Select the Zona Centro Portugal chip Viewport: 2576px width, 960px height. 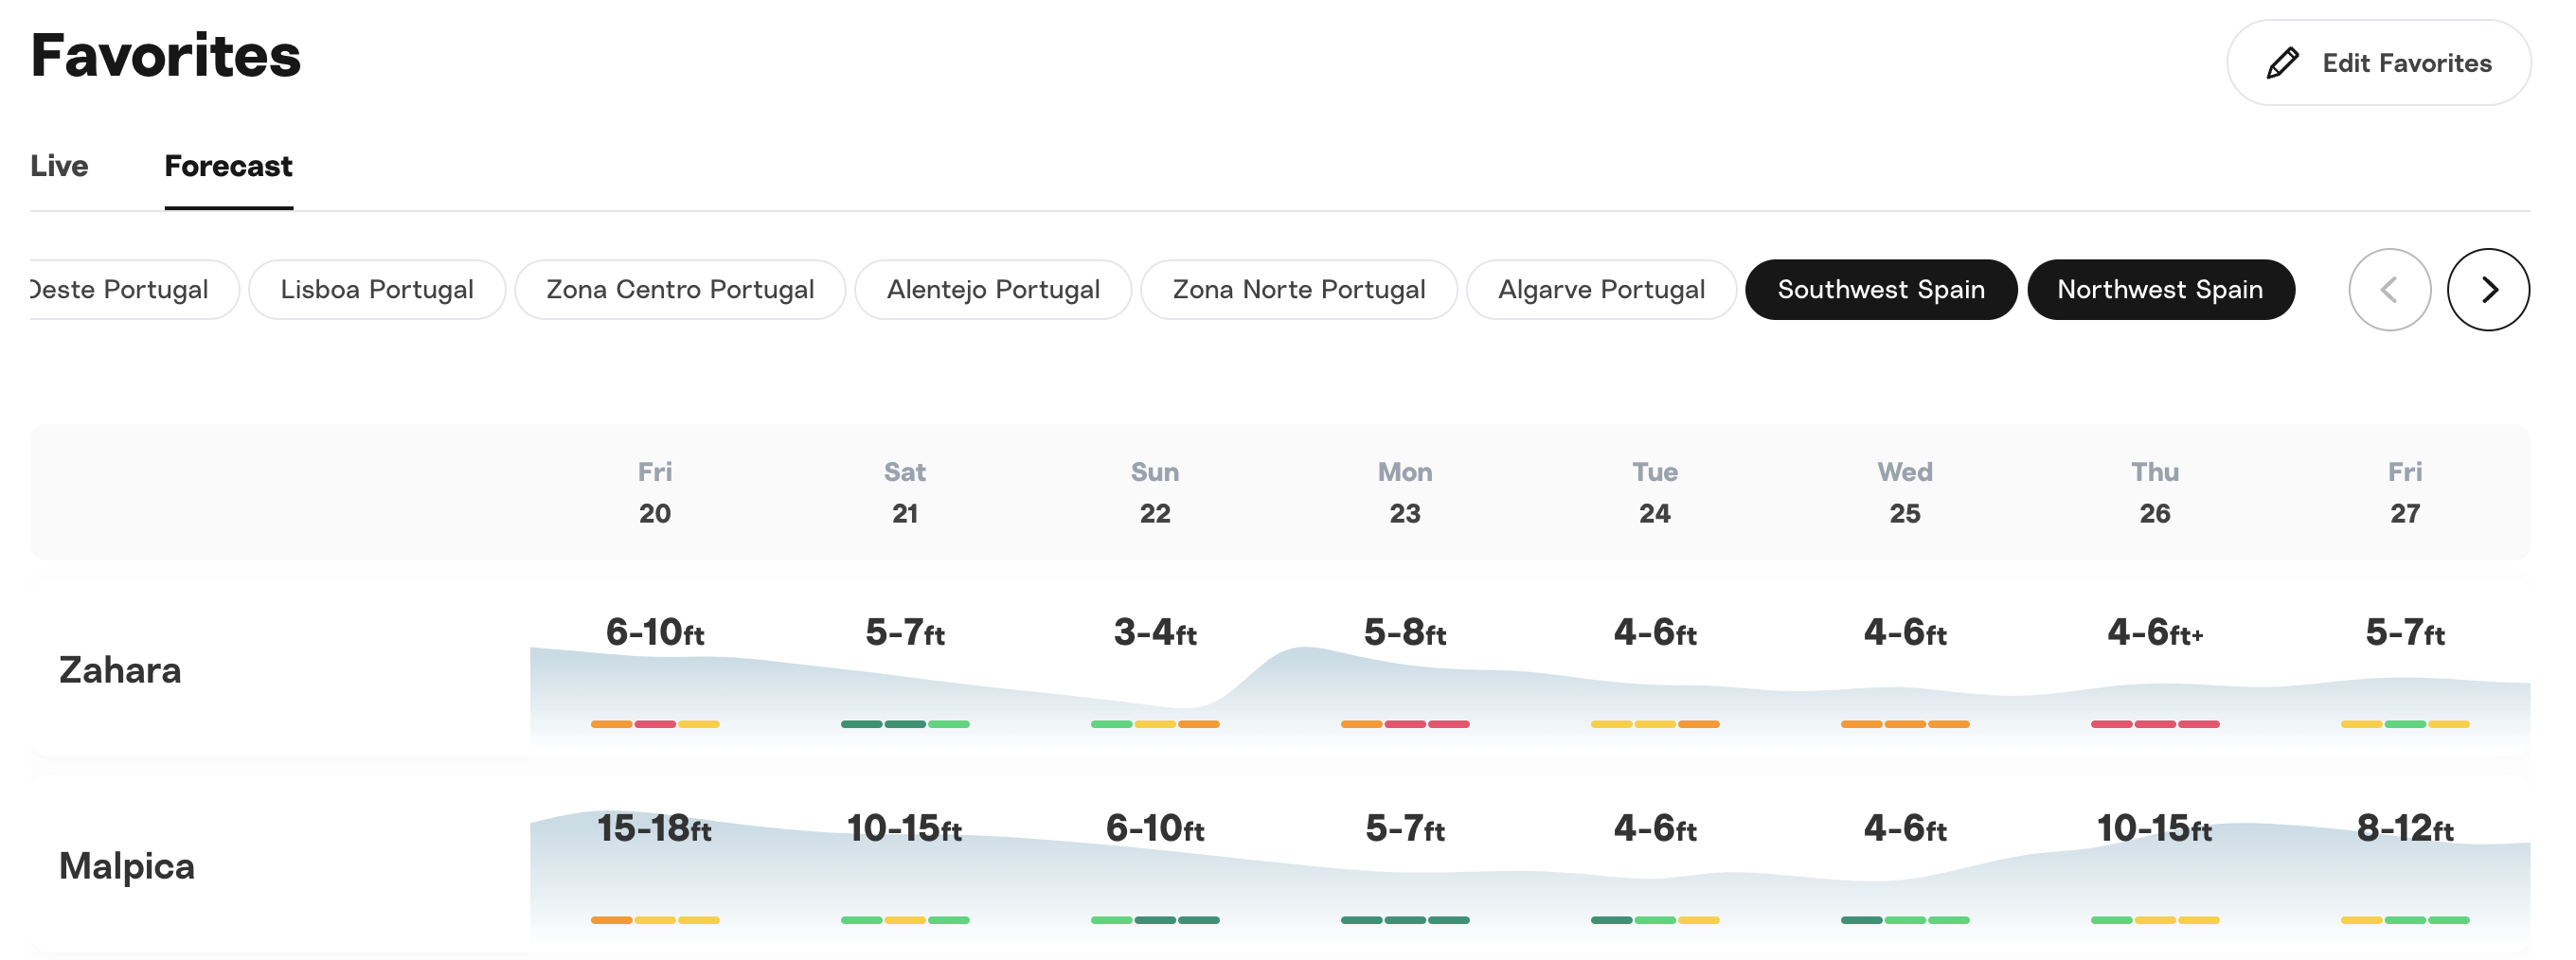[x=680, y=290]
